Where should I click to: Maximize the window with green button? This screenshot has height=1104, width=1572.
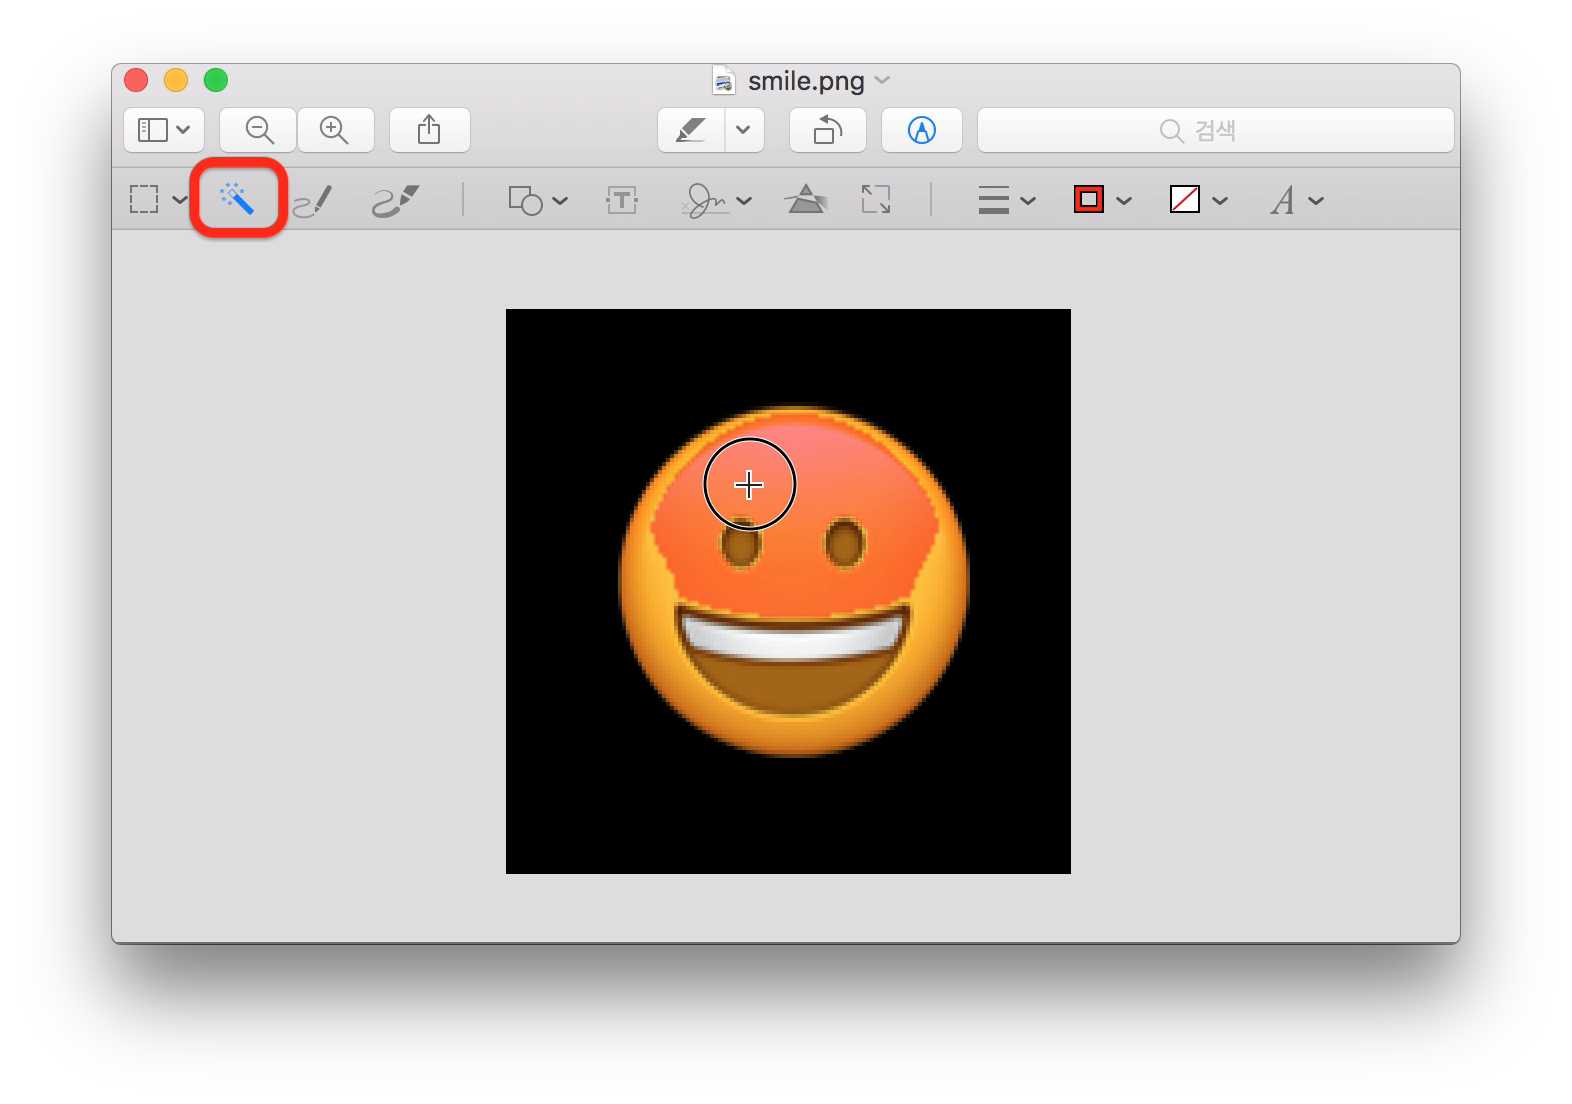(x=216, y=80)
